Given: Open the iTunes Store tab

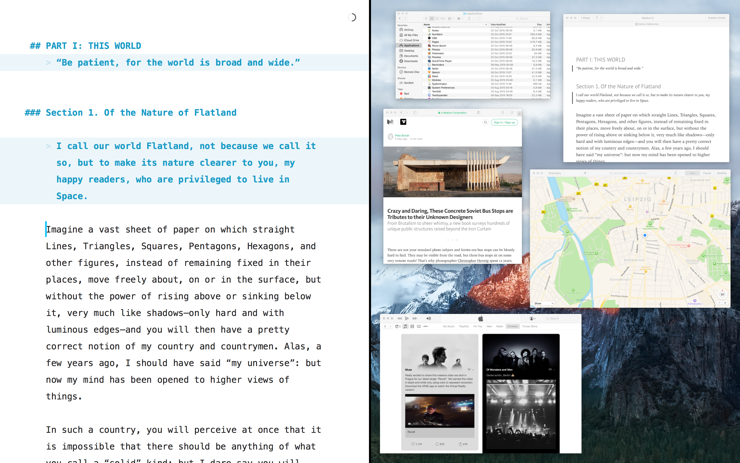Looking at the screenshot, I should coord(530,326).
